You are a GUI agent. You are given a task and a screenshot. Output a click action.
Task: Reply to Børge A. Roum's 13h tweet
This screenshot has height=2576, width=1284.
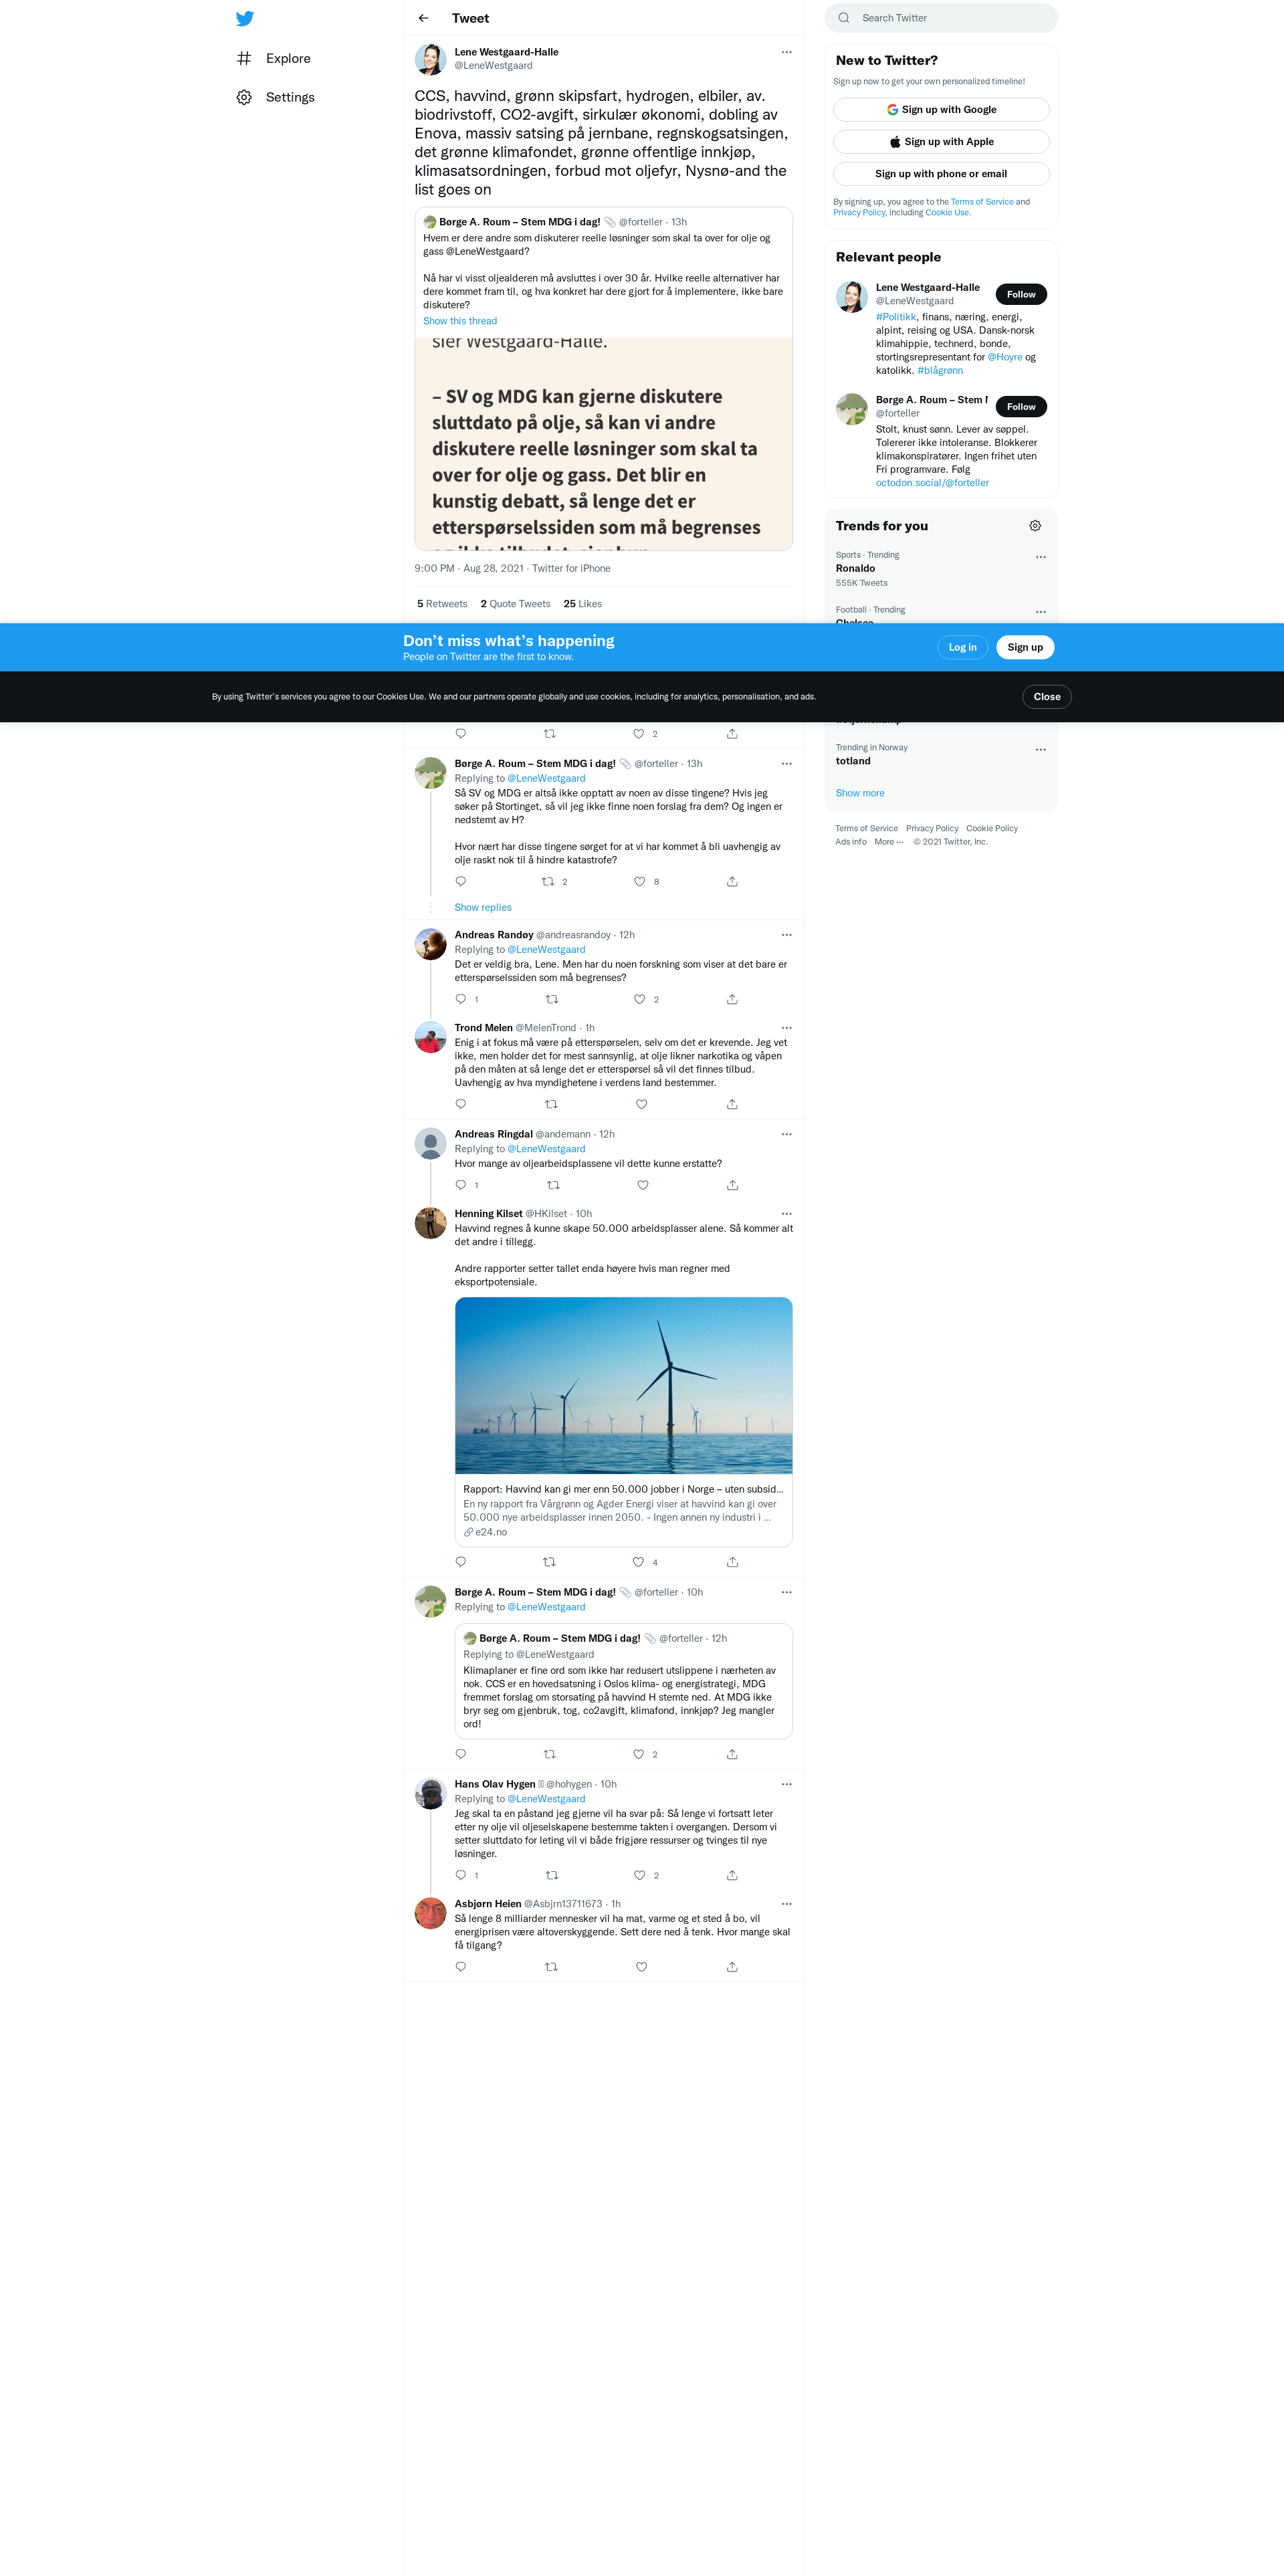point(461,881)
